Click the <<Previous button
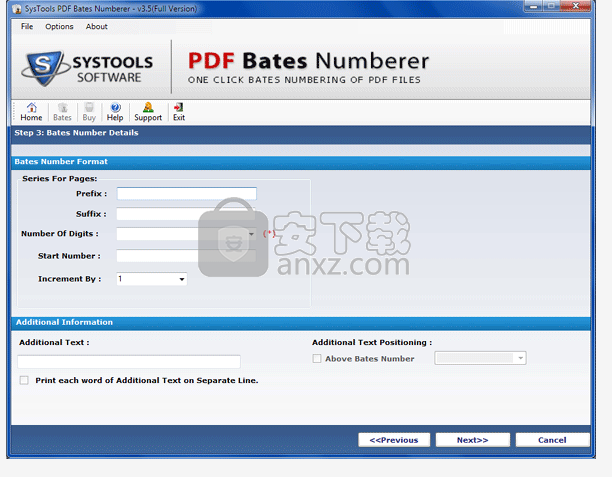612x477 pixels. (x=394, y=440)
